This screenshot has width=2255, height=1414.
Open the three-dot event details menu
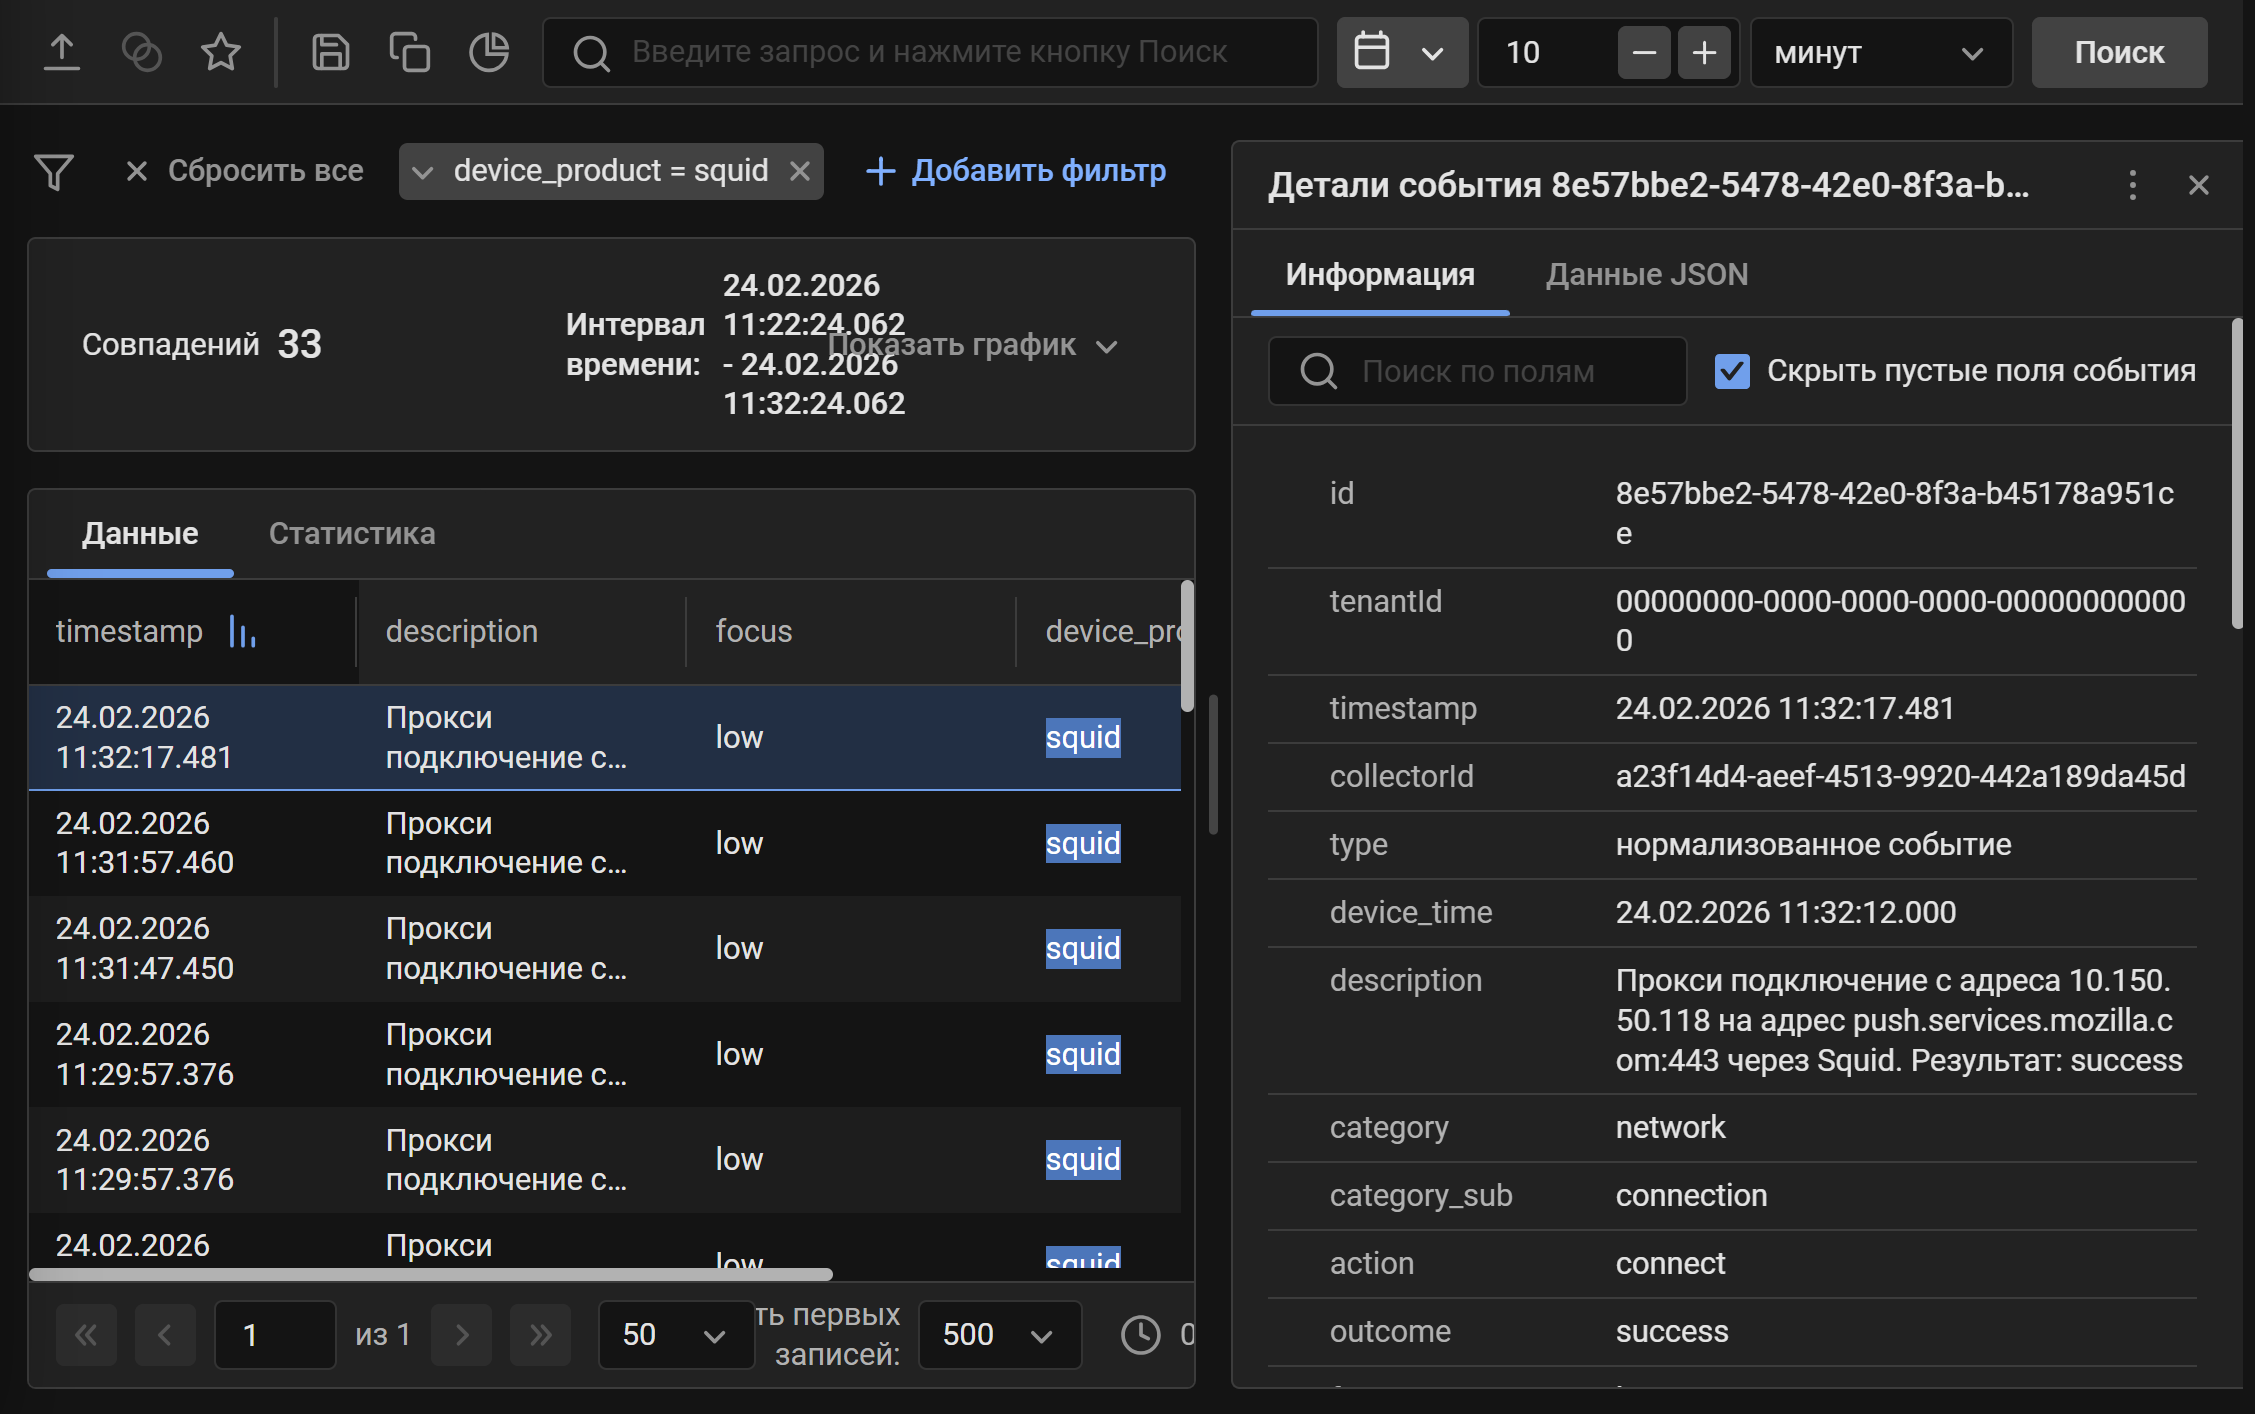(x=2132, y=185)
